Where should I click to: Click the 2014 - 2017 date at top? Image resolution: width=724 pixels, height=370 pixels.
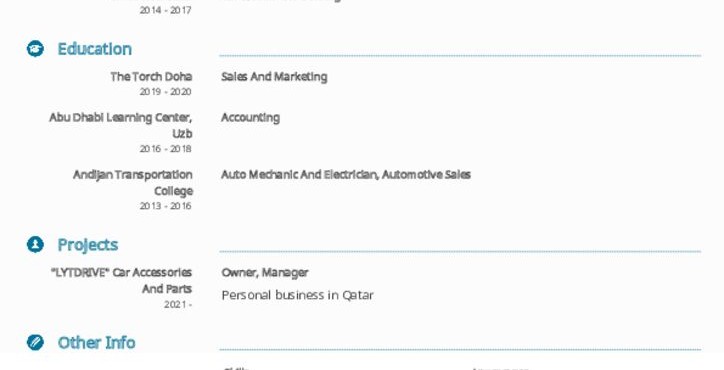tap(166, 10)
